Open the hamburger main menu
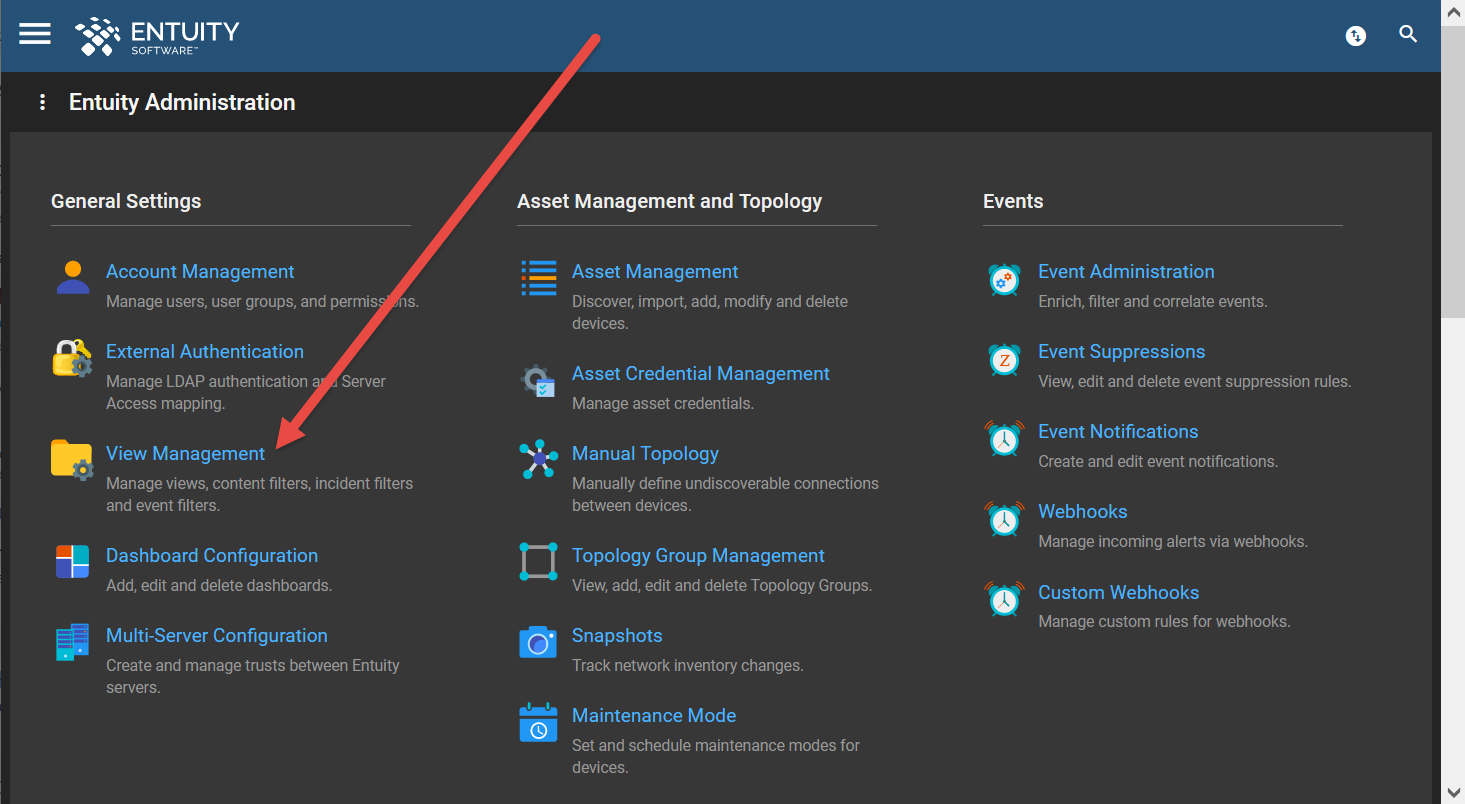The width and height of the screenshot is (1465, 804). [x=35, y=34]
